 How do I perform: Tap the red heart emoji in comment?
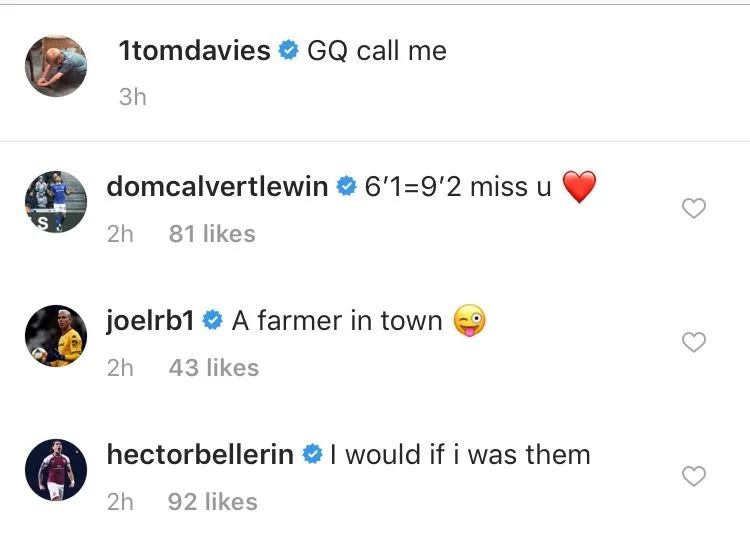click(579, 187)
